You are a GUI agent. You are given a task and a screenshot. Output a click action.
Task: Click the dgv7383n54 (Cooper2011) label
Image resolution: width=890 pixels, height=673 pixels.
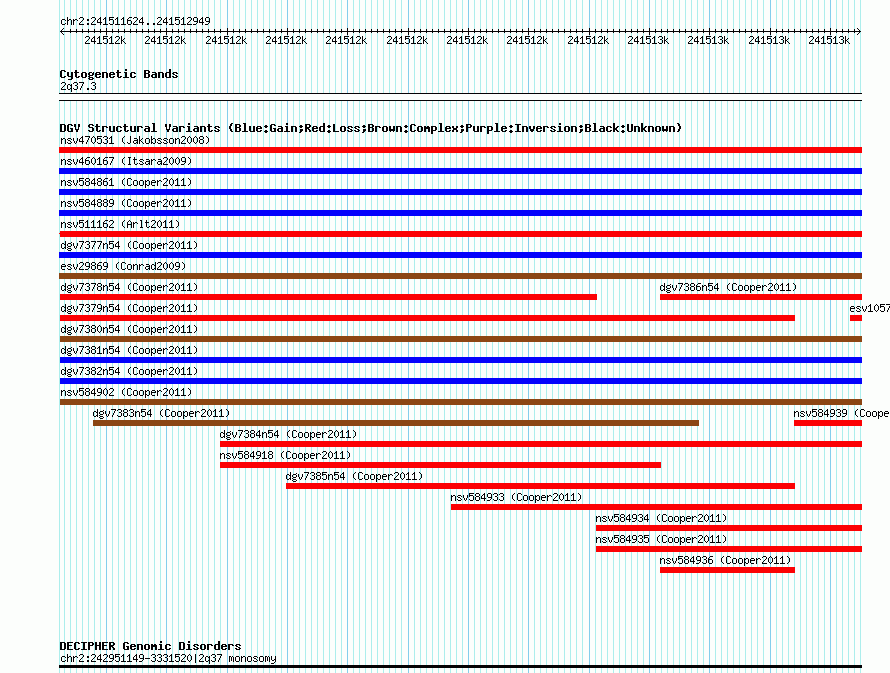pos(161,413)
